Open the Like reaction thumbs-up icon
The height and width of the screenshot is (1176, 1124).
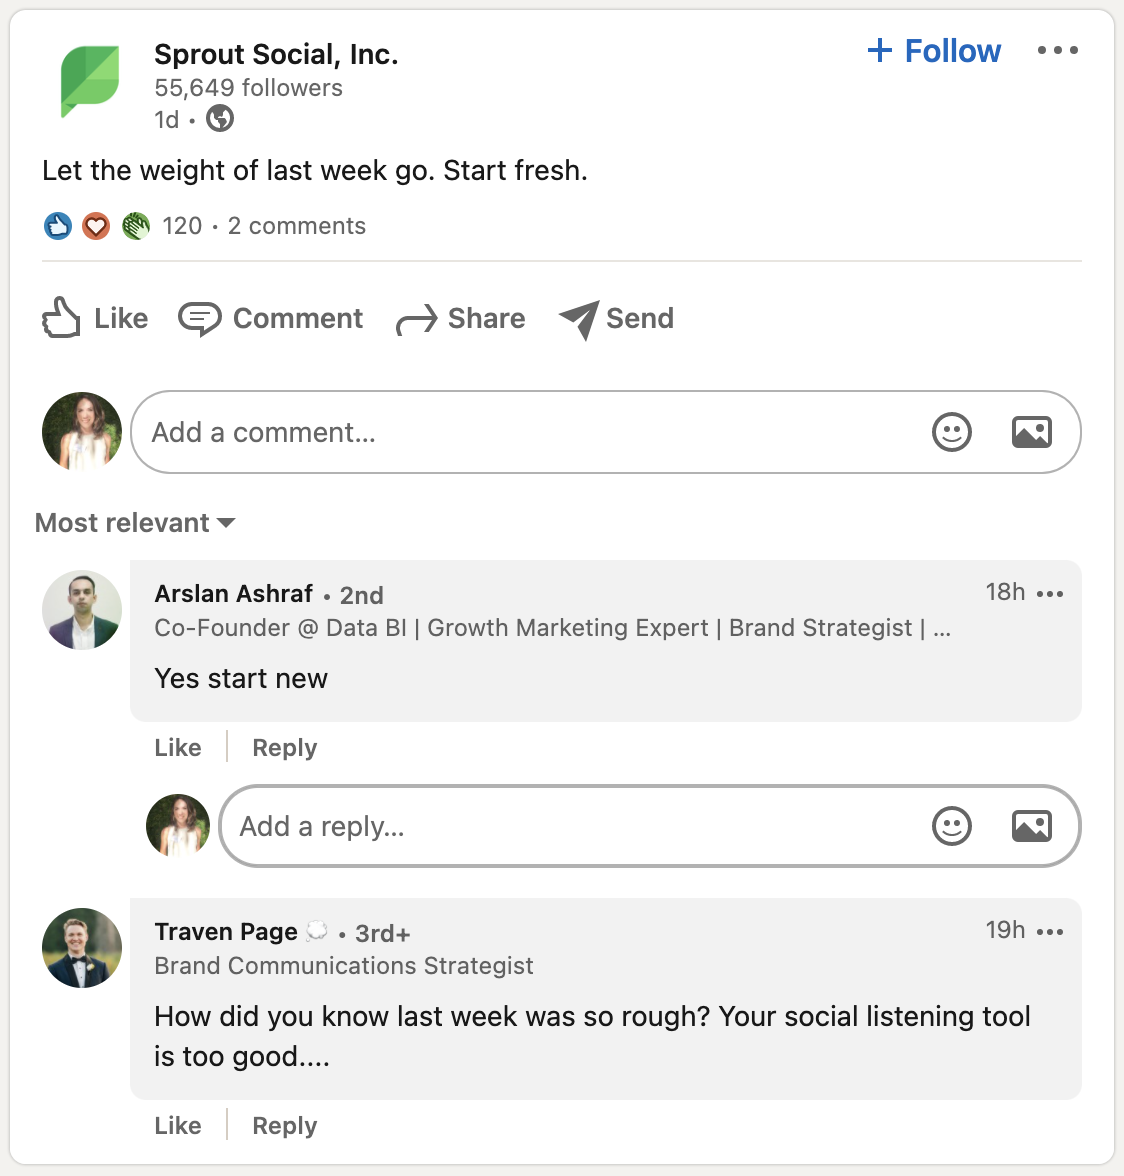tap(61, 318)
